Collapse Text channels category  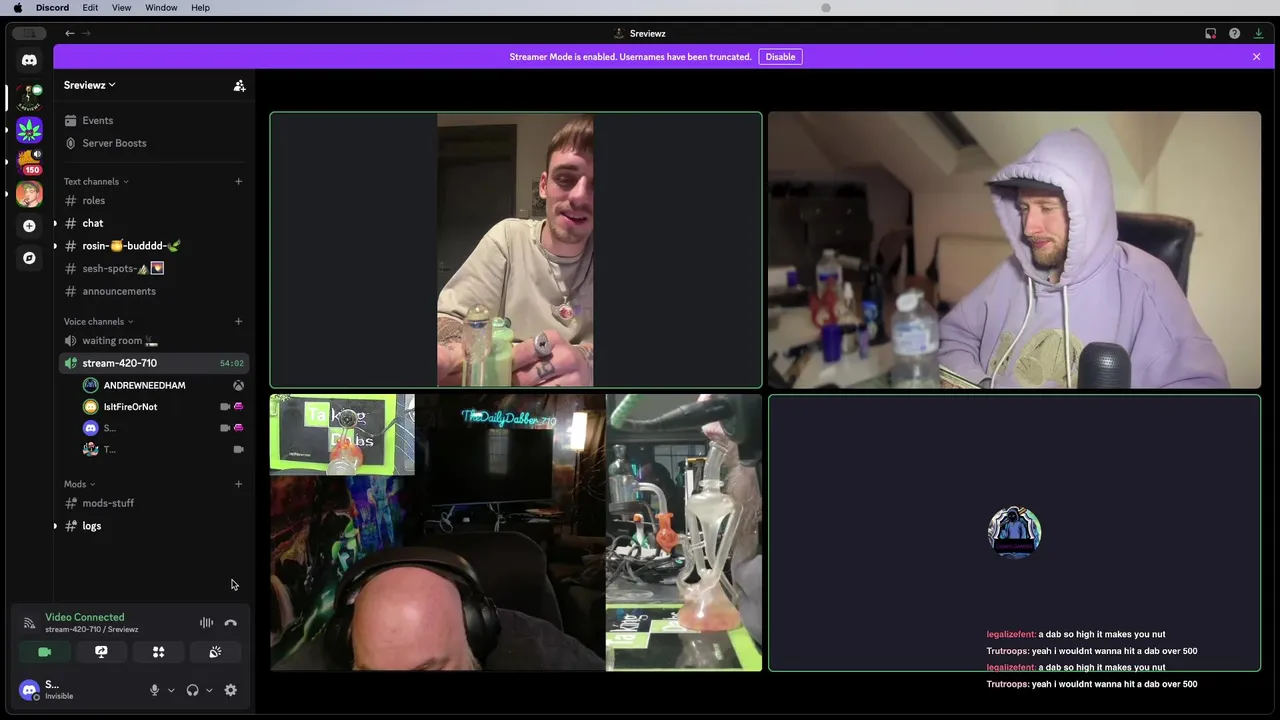96,181
